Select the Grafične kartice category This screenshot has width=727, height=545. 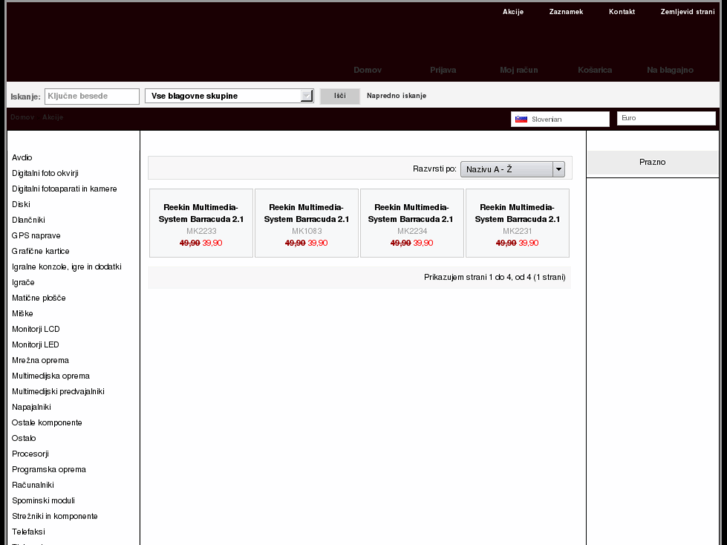pos(40,251)
